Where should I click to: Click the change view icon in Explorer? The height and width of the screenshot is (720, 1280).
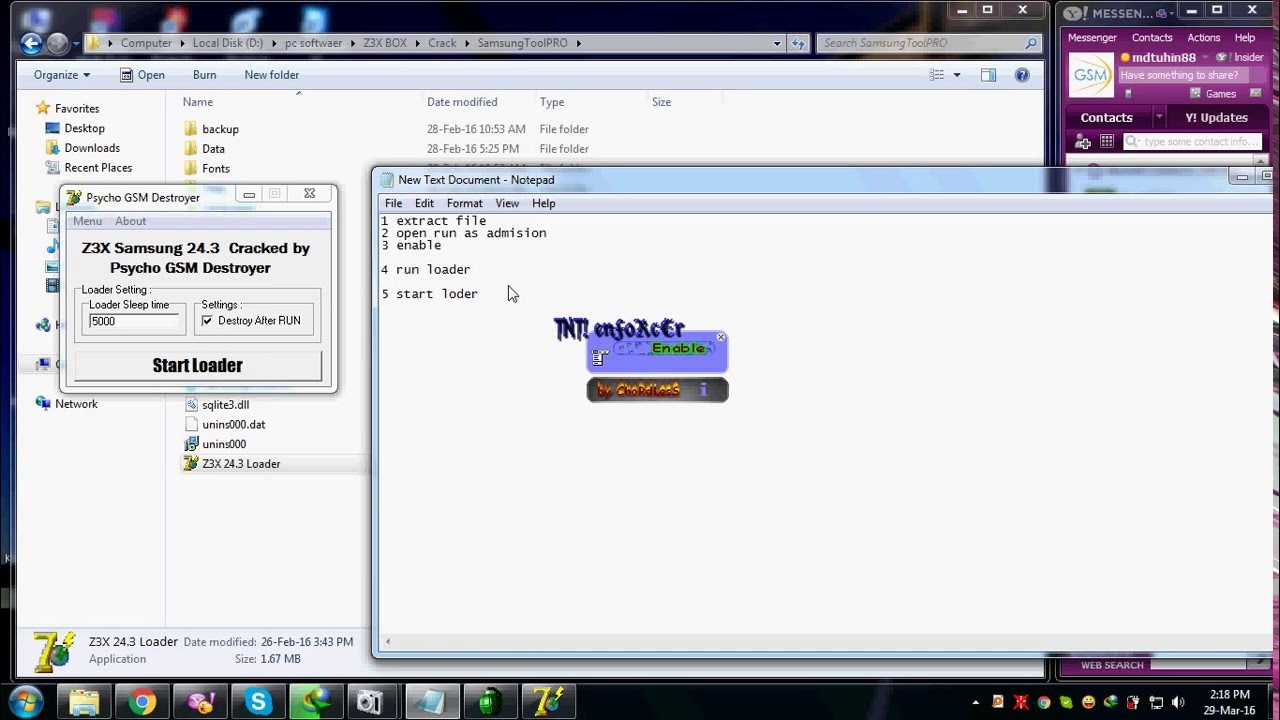936,75
